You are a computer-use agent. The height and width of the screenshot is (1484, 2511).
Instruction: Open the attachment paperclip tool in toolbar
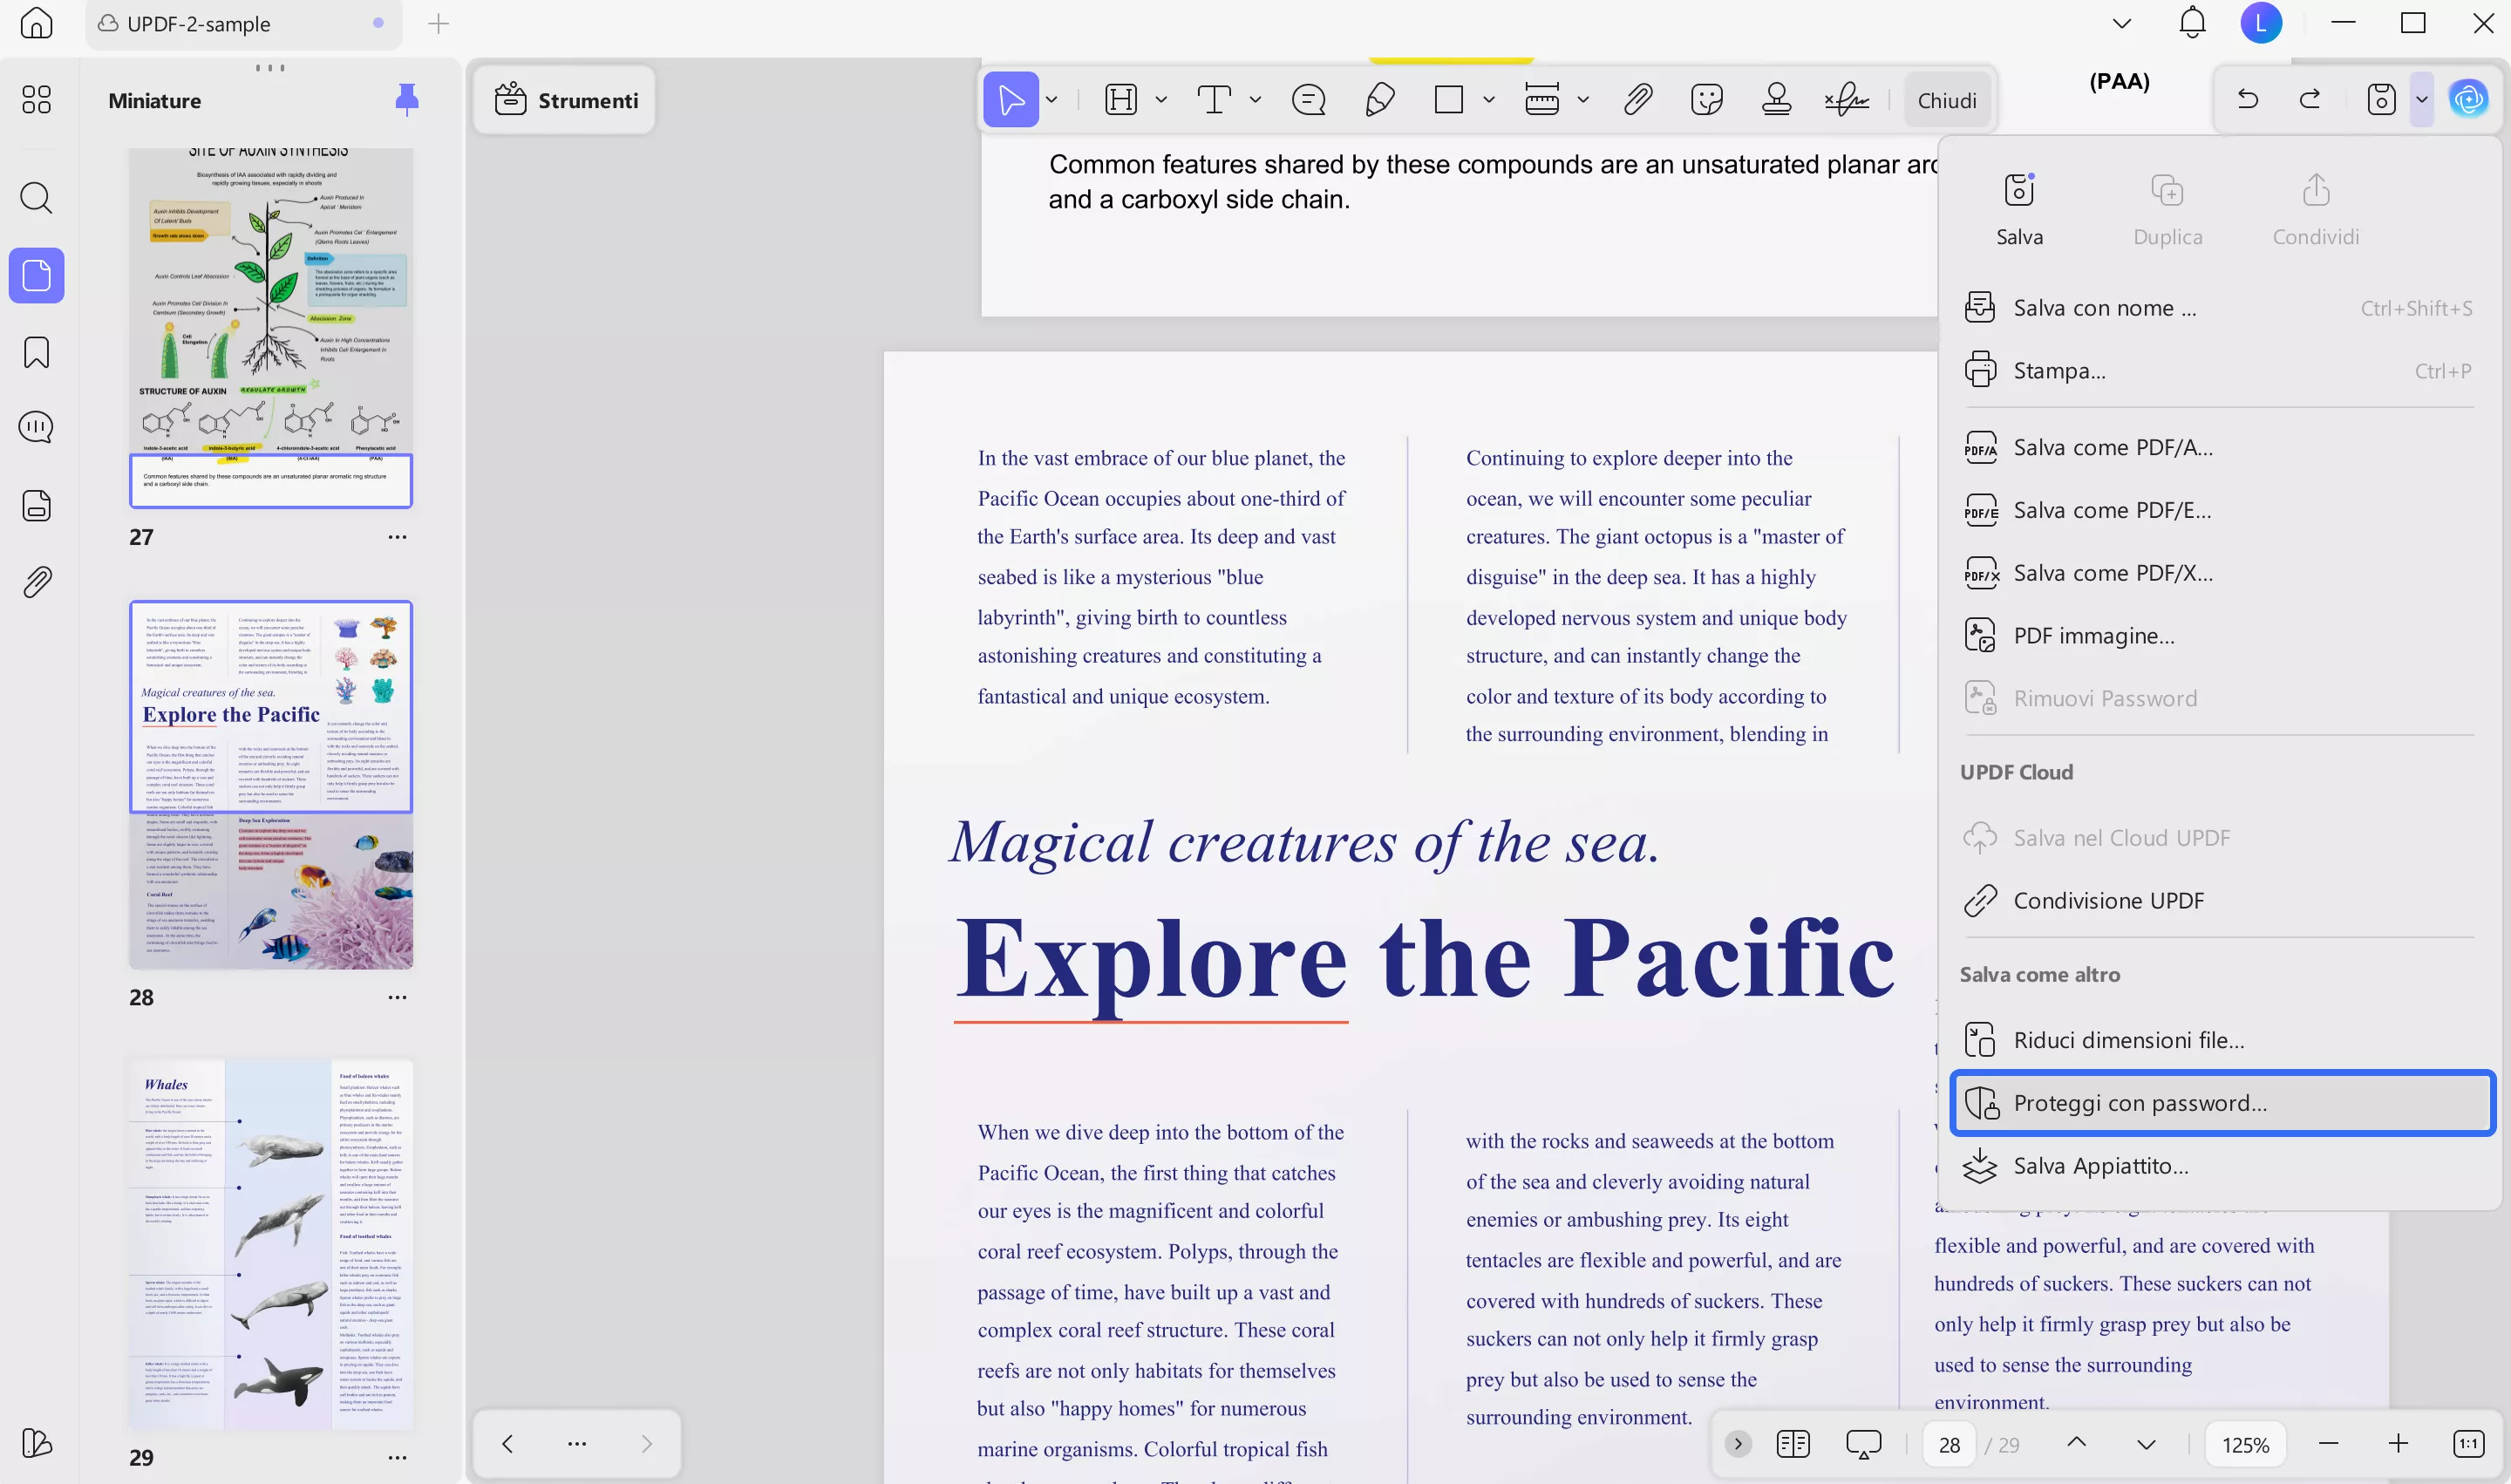1637,100
